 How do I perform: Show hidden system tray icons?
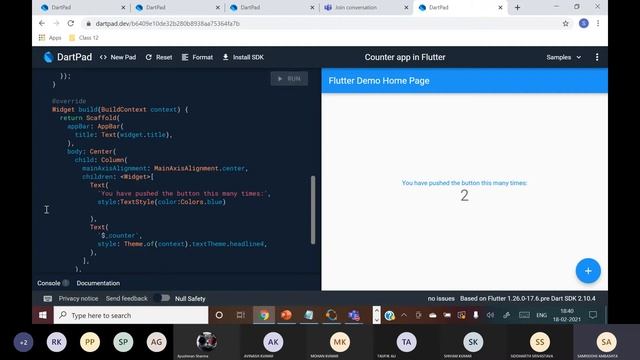[404, 315]
